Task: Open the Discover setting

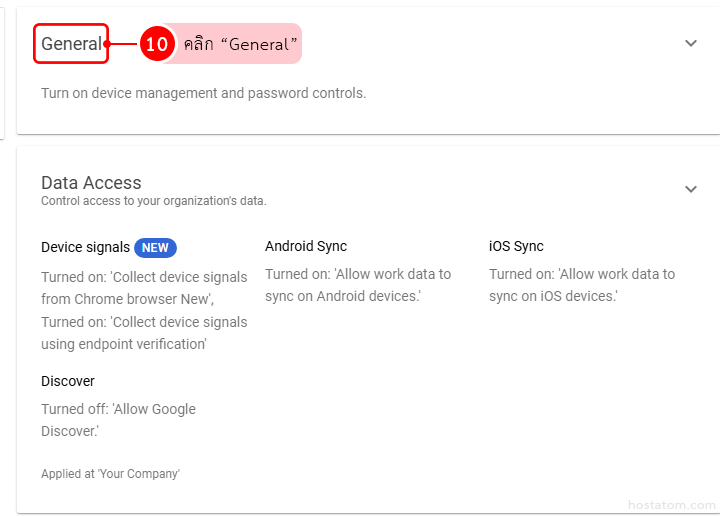Action: click(68, 381)
